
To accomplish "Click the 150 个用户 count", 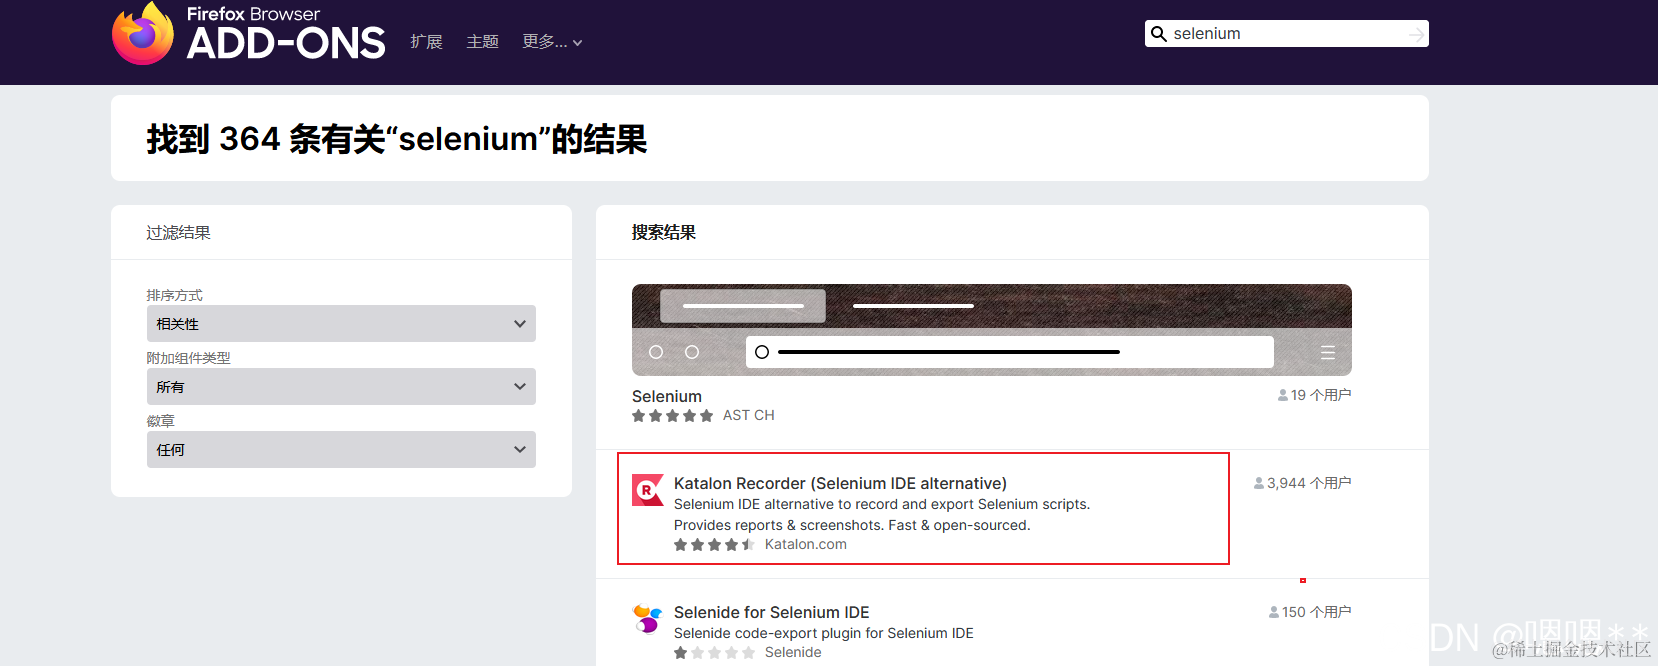I will pyautogui.click(x=1310, y=612).
